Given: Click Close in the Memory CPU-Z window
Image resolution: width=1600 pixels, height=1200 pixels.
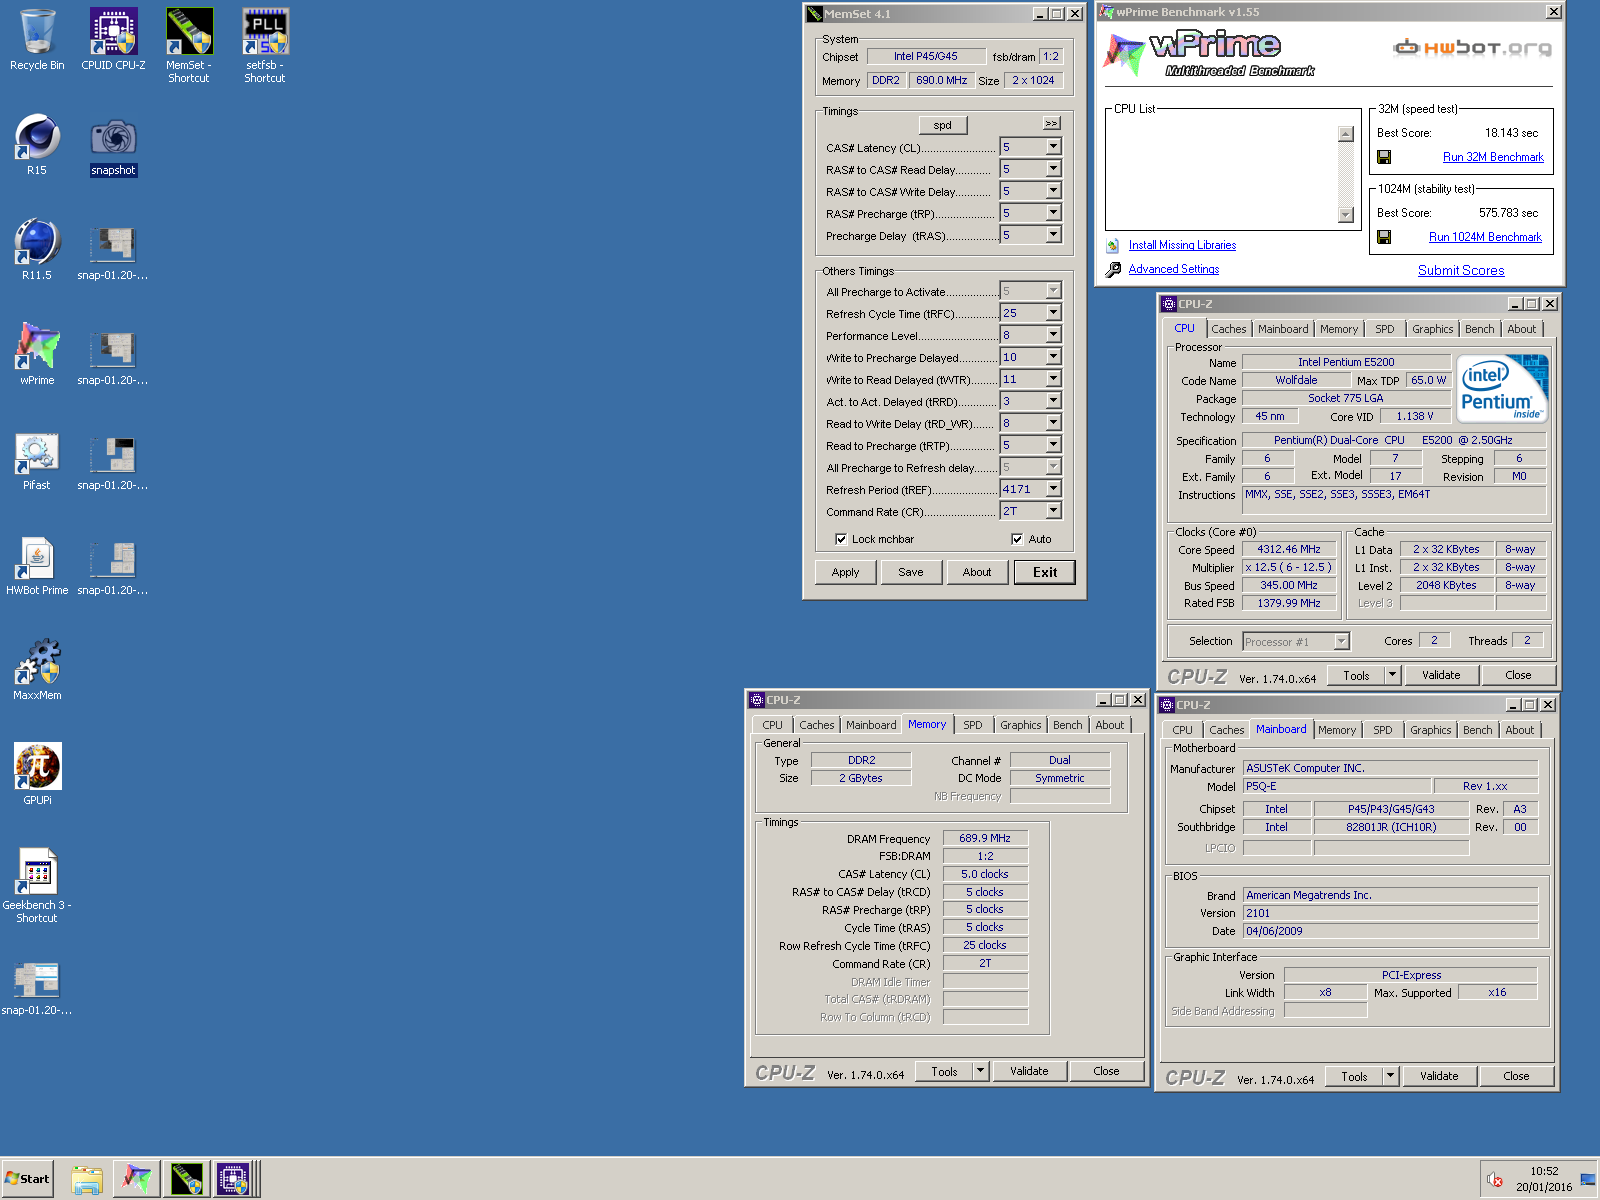Looking at the screenshot, I should coord(1106,1071).
